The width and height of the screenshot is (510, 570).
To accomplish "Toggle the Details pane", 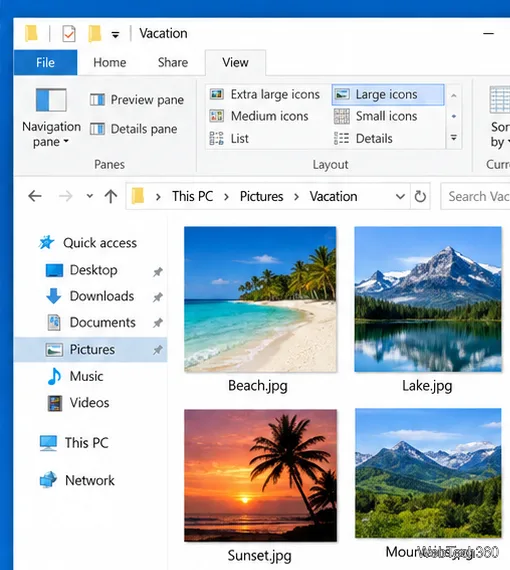I will pos(134,129).
